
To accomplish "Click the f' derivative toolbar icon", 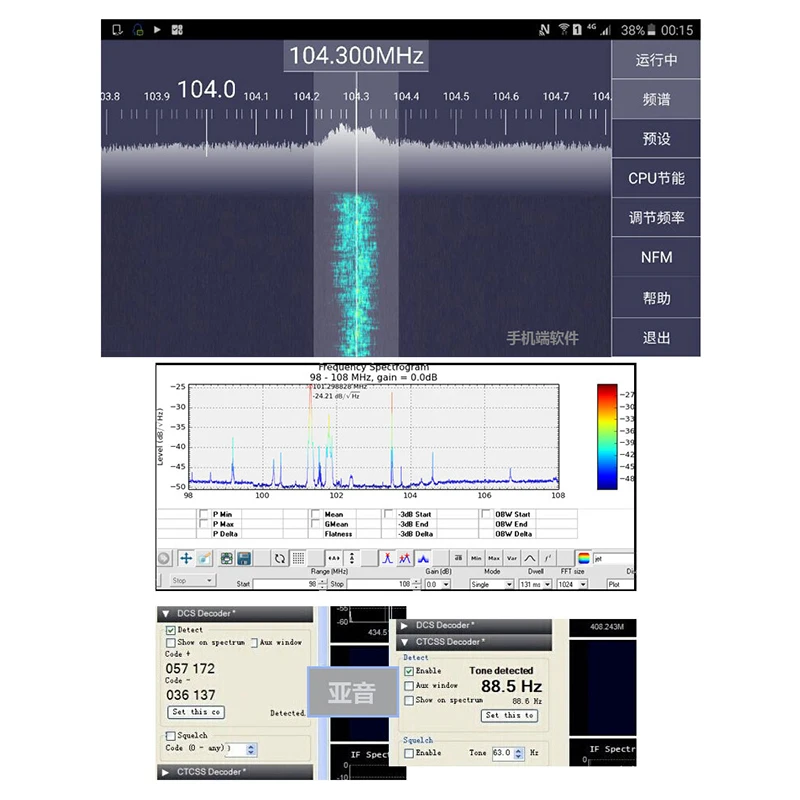I will coord(547,558).
